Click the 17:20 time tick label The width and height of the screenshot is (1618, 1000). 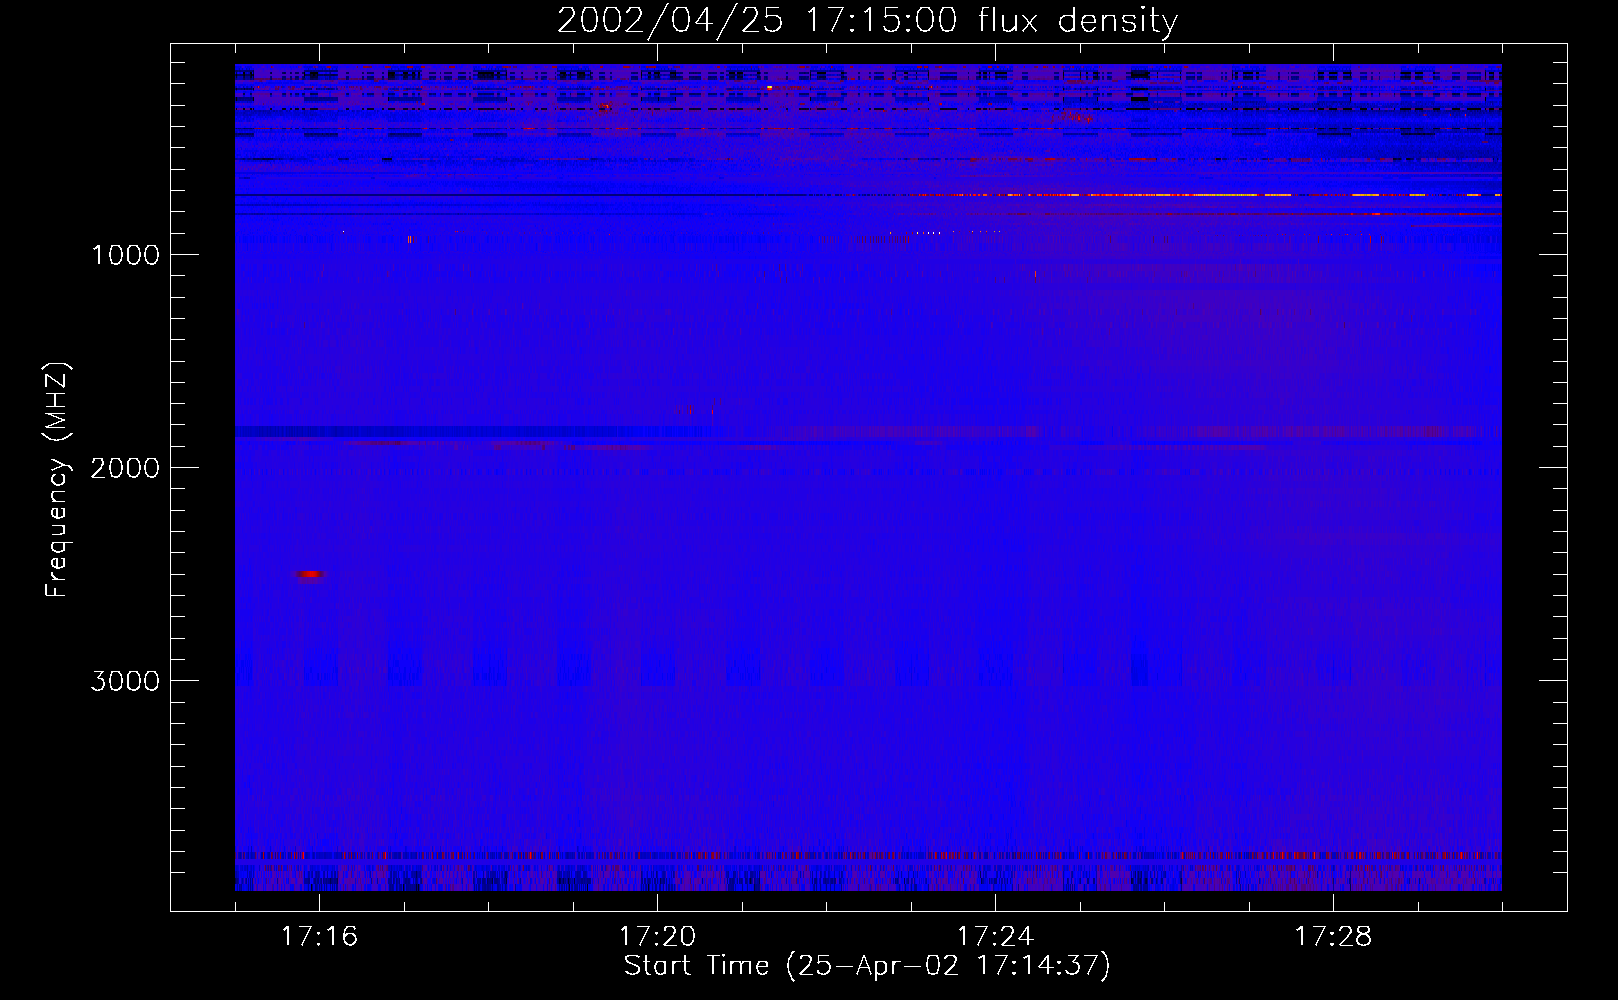tap(657, 936)
